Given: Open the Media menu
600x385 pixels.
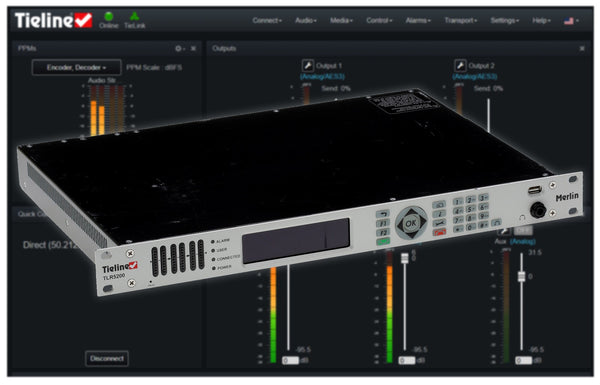Looking at the screenshot, I should pos(341,20).
